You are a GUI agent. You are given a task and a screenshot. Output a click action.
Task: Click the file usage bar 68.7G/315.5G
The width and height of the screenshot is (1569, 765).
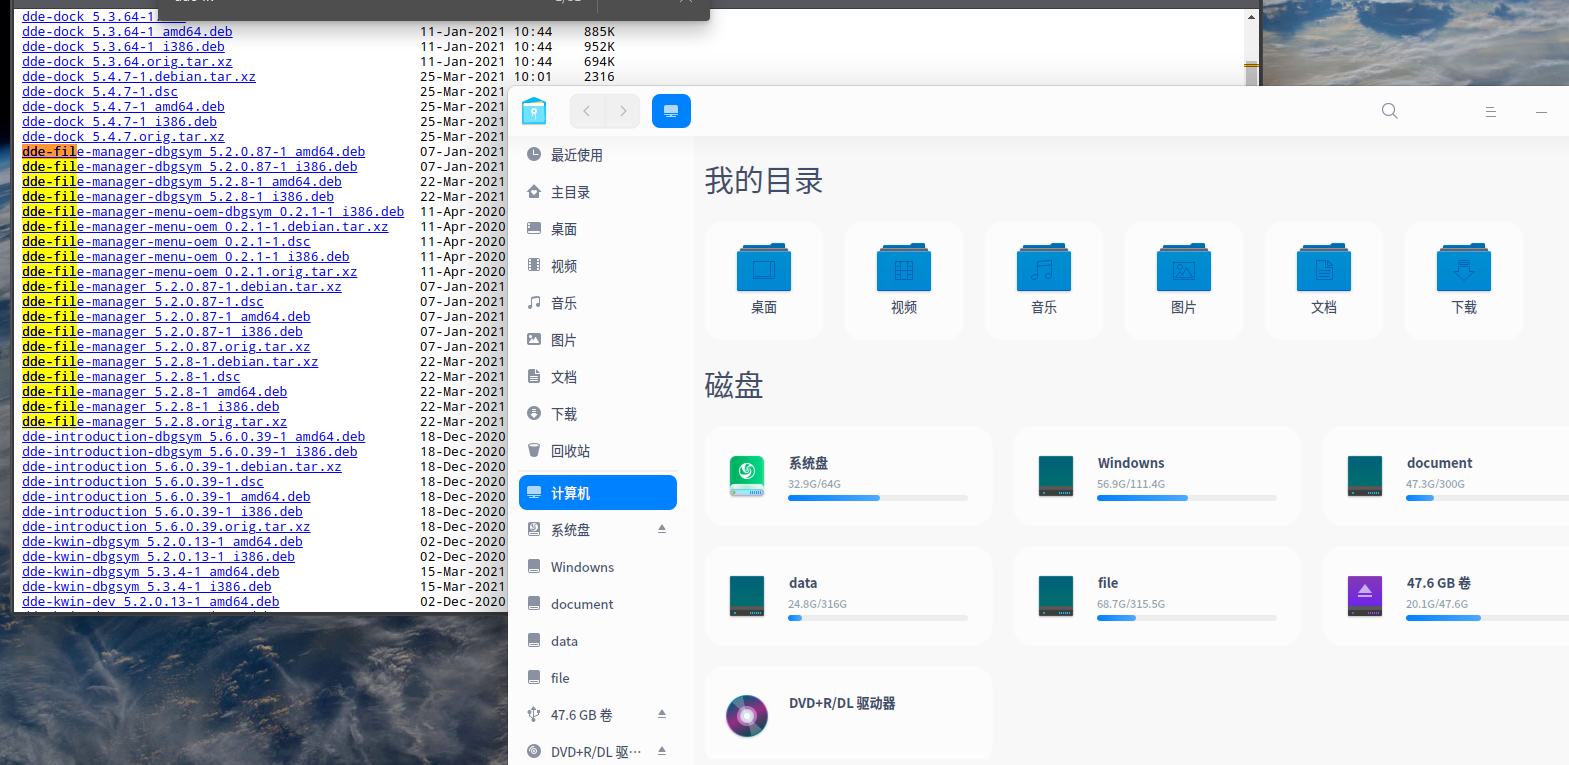click(x=1187, y=618)
